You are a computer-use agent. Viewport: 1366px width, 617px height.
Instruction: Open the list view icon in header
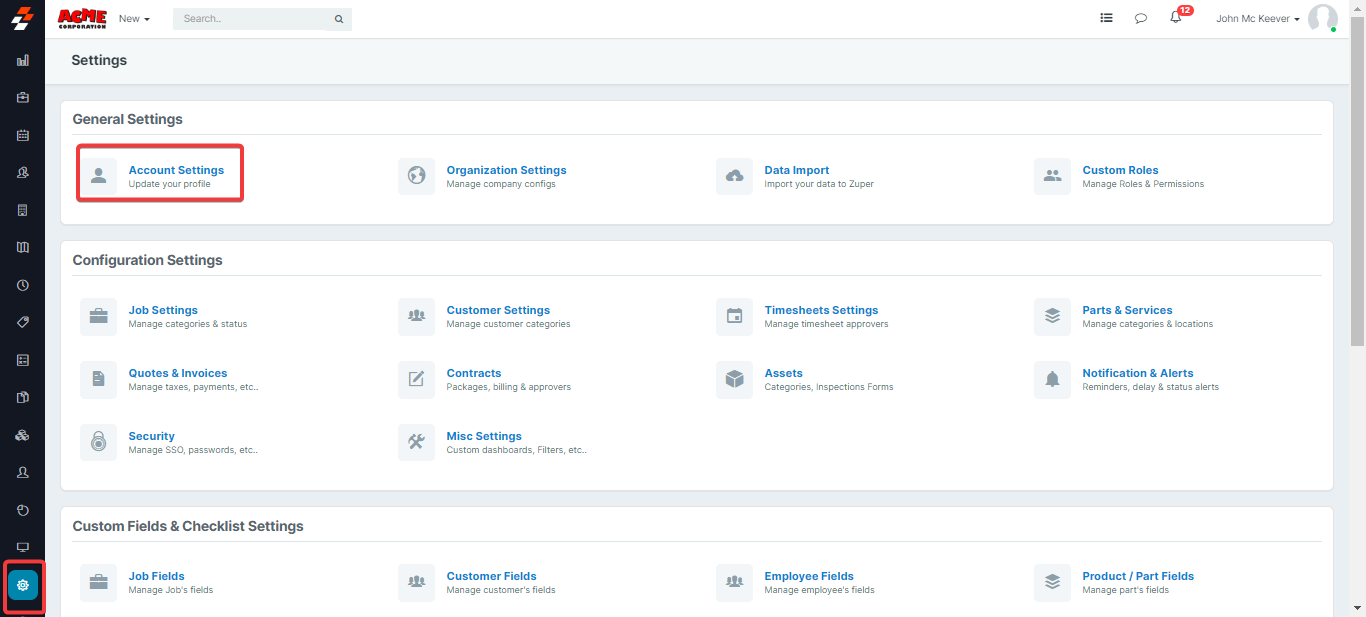(1106, 18)
